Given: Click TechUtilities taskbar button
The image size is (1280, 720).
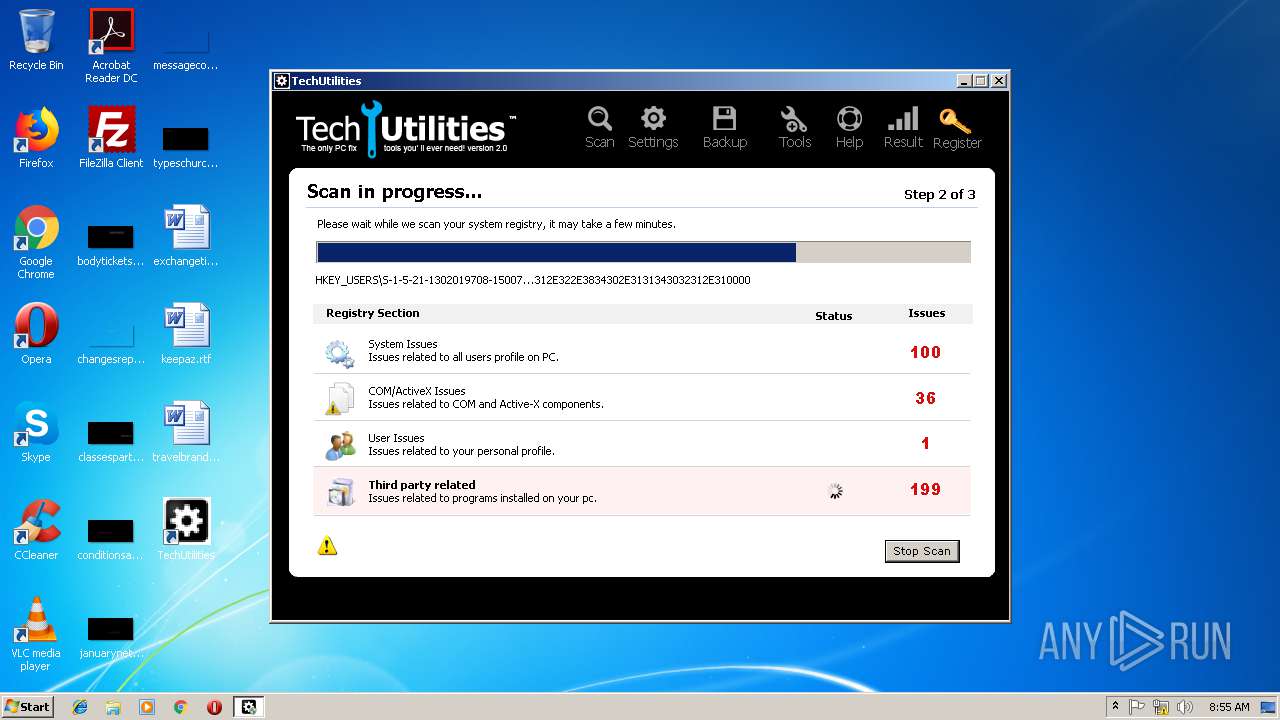Looking at the screenshot, I should click(248, 707).
